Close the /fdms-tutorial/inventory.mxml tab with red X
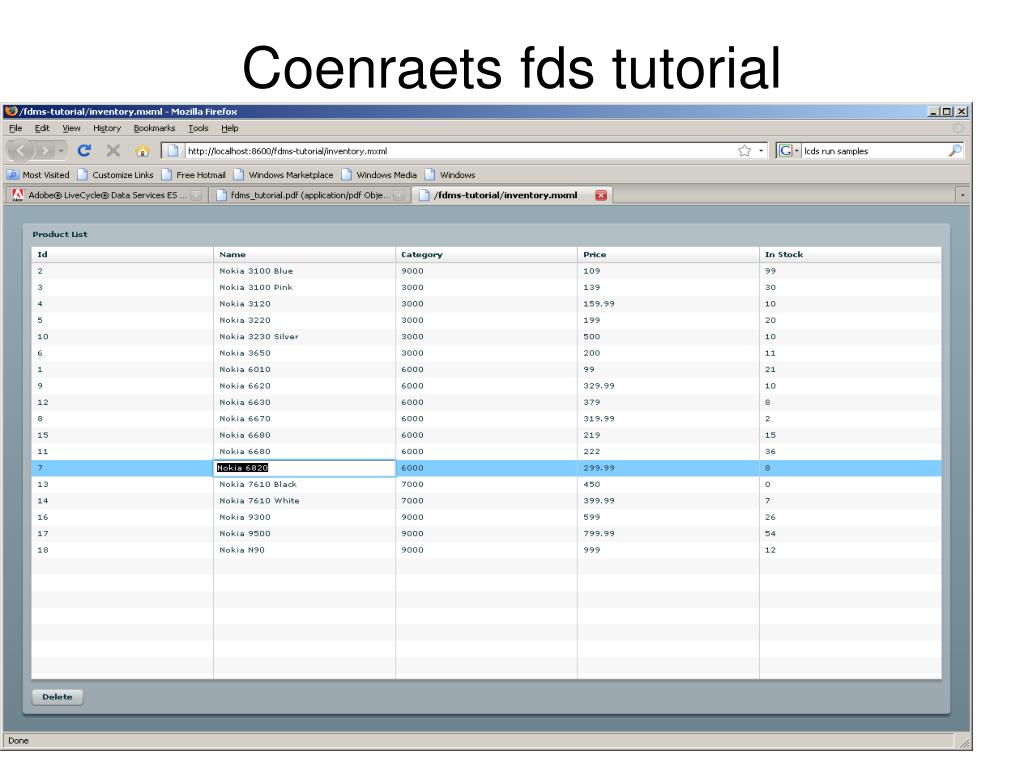This screenshot has height=768, width=1024. [601, 195]
